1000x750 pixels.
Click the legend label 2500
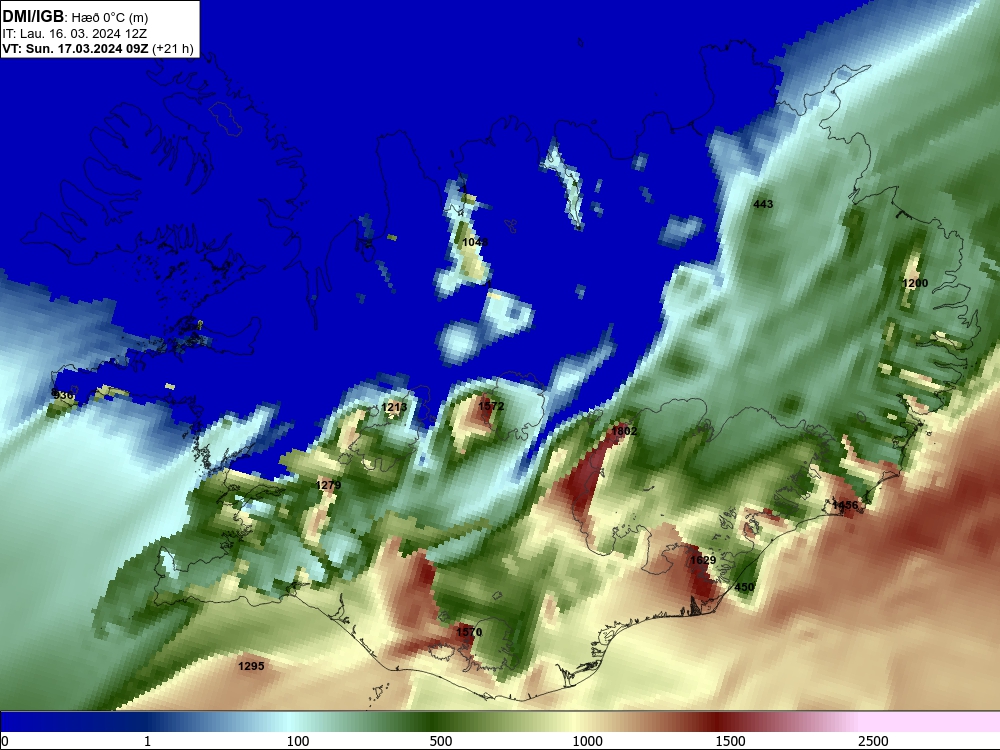(x=873, y=741)
